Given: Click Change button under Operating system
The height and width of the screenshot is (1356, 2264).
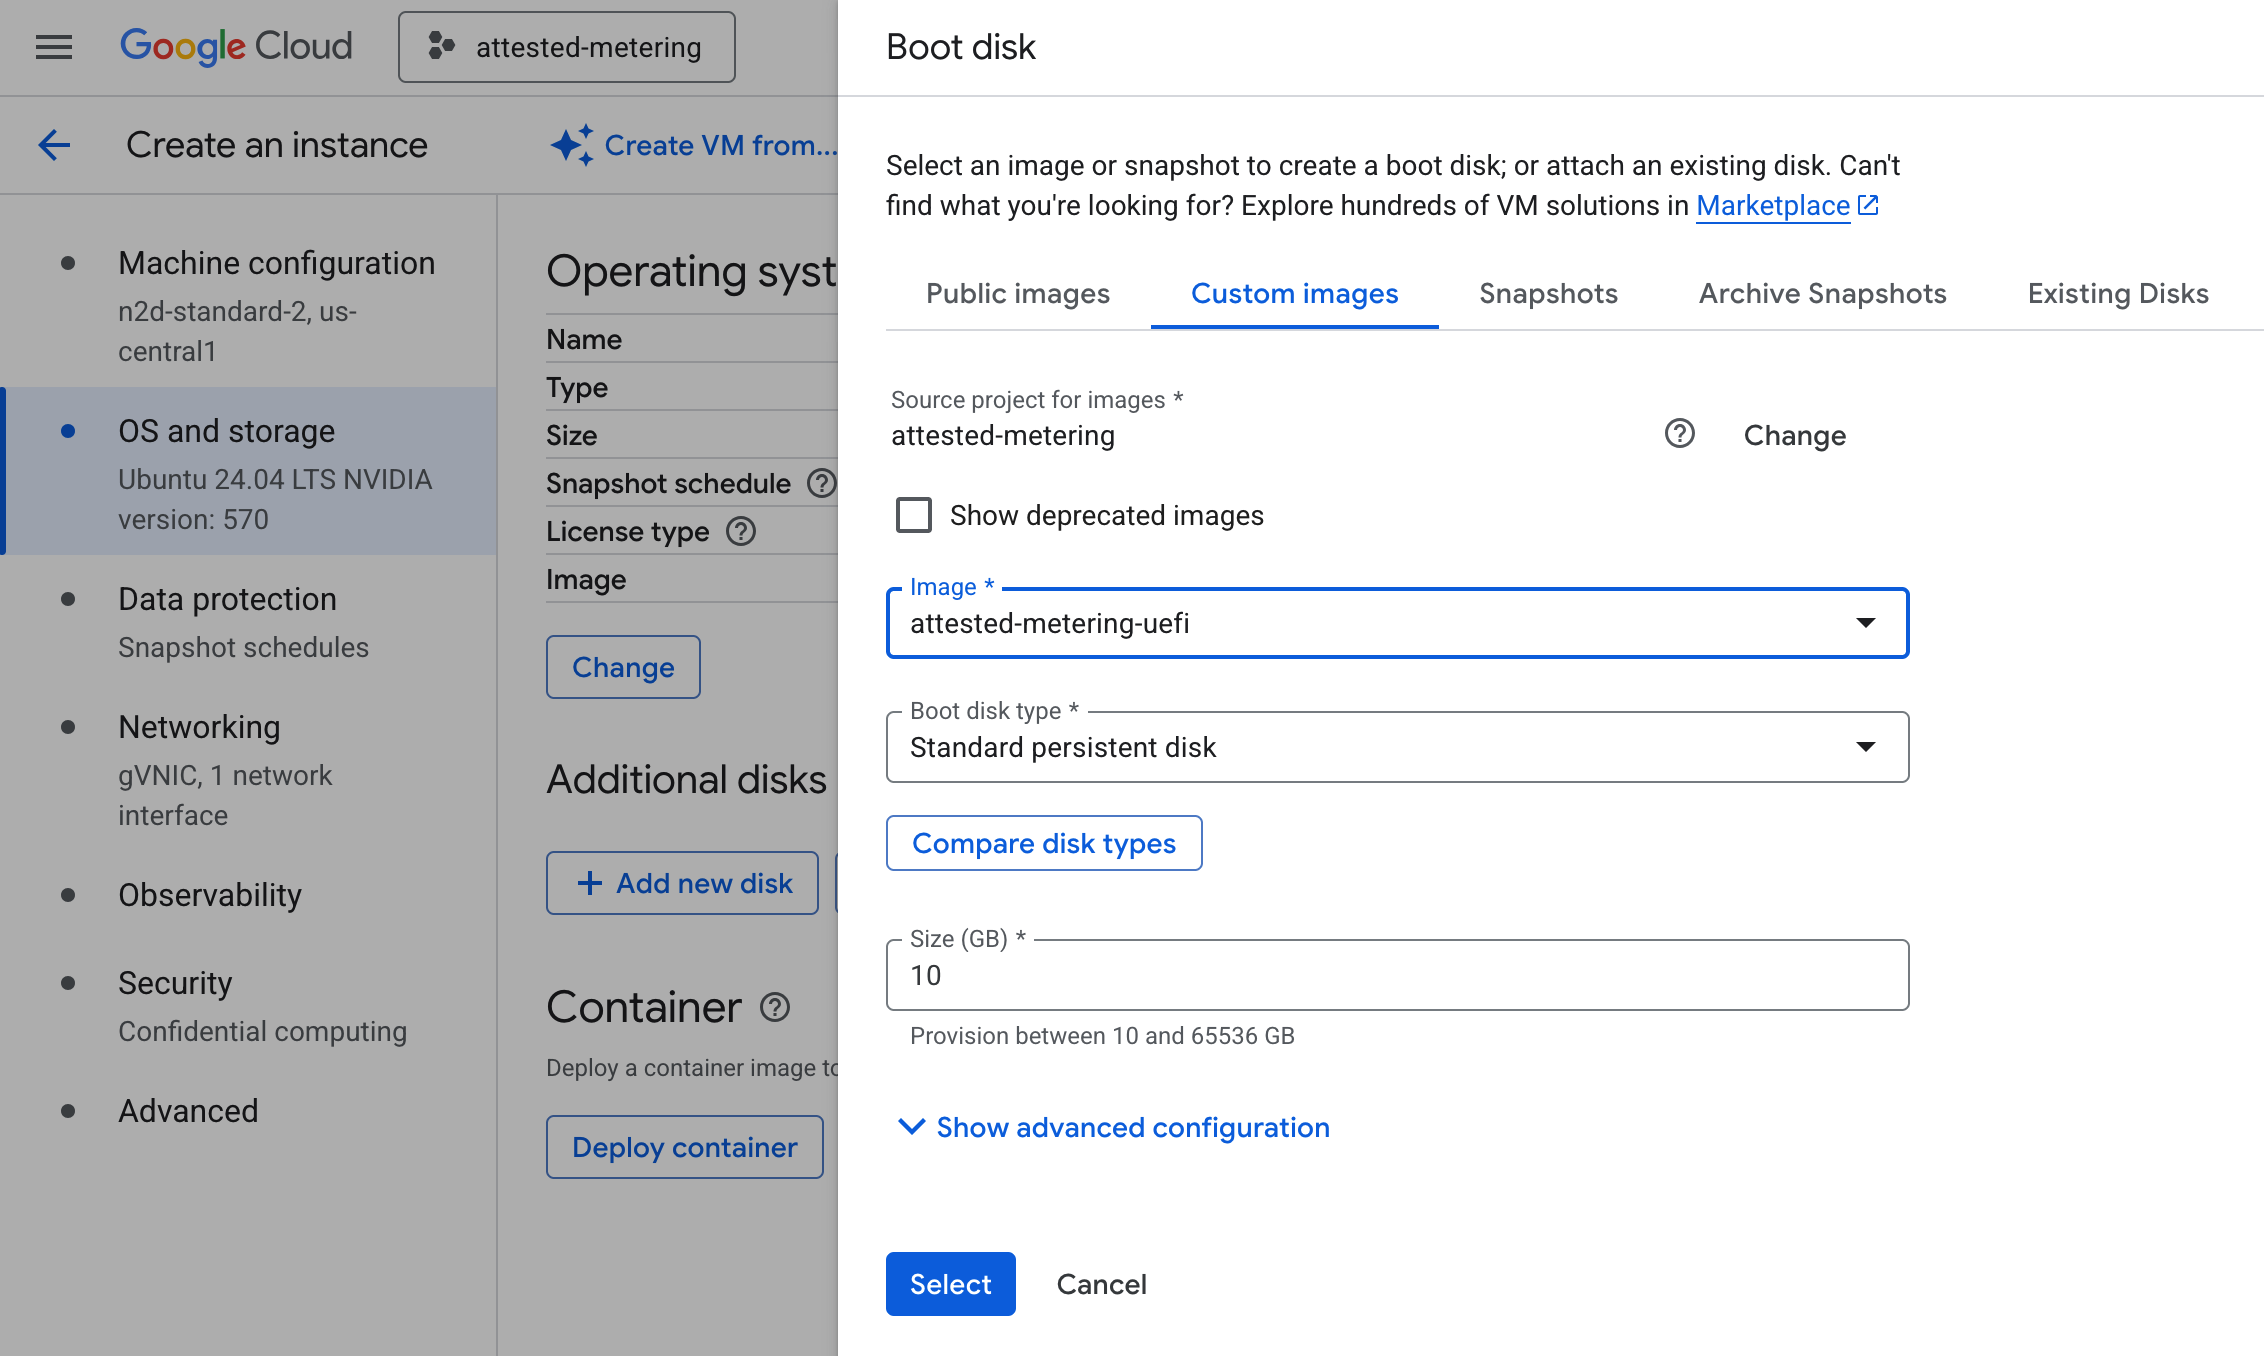Looking at the screenshot, I should coord(623,667).
